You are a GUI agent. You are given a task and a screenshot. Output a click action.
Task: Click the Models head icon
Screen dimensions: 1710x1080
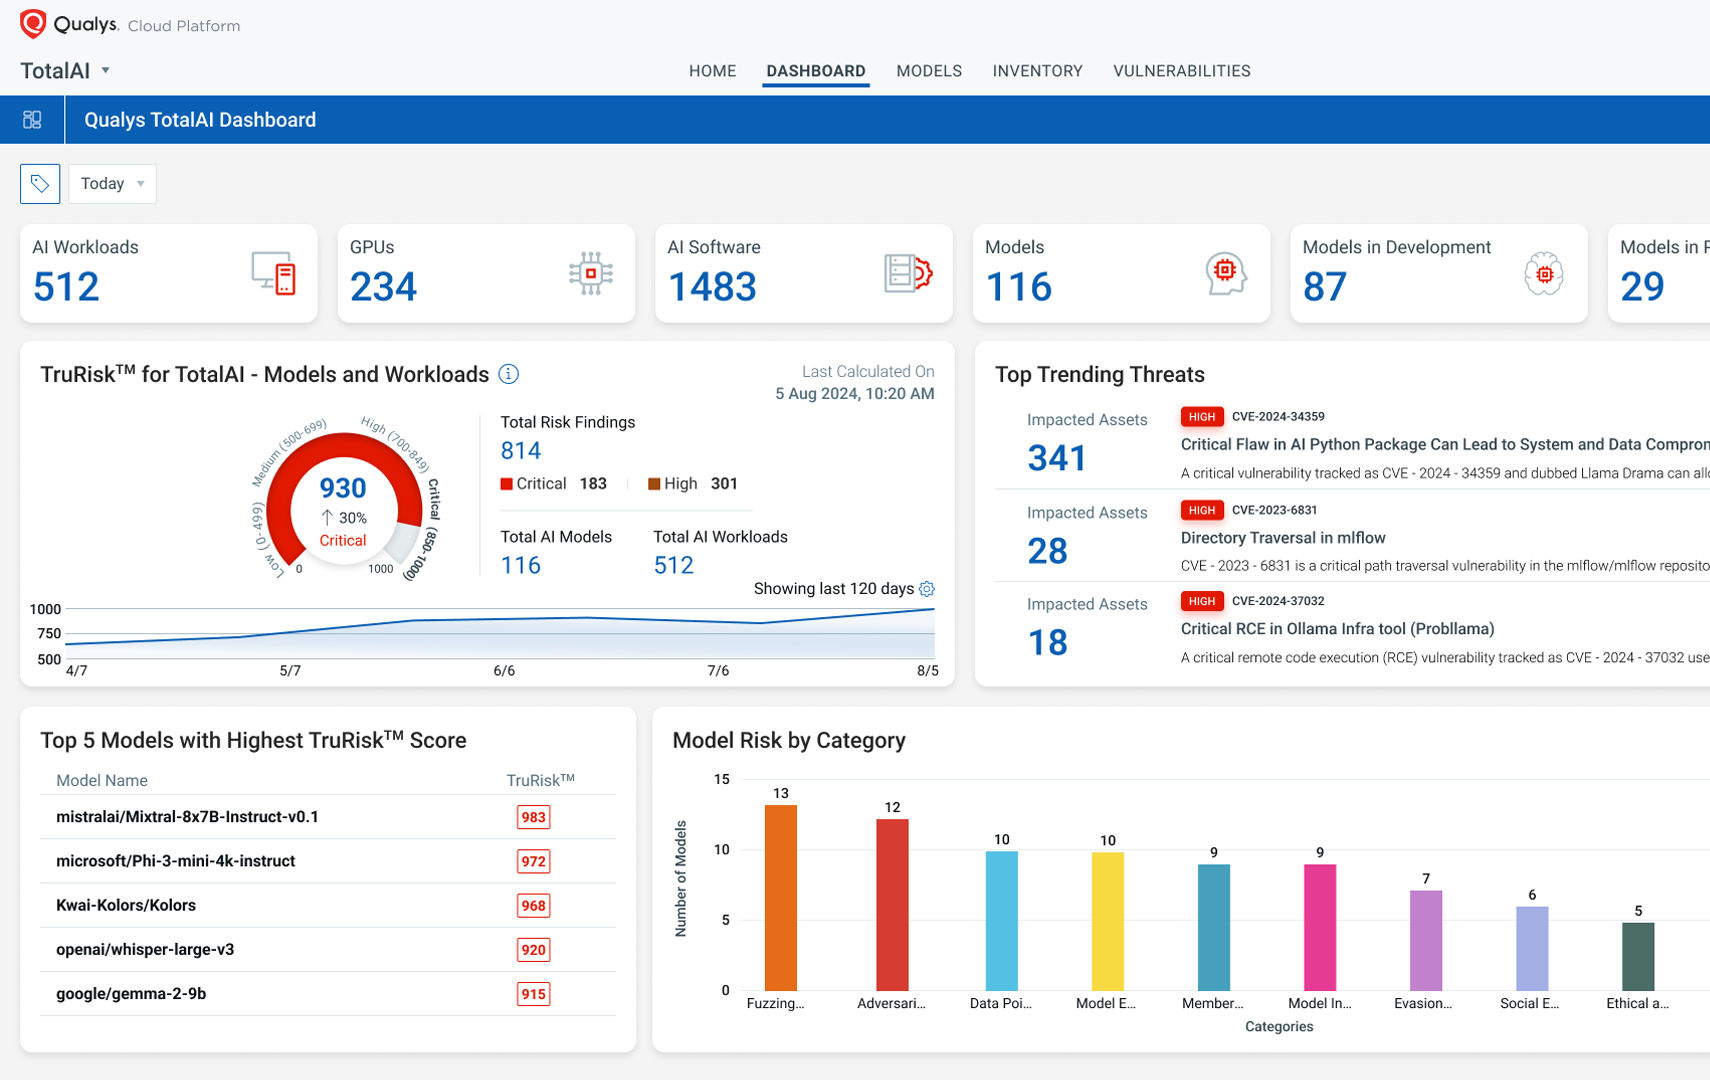[1225, 273]
